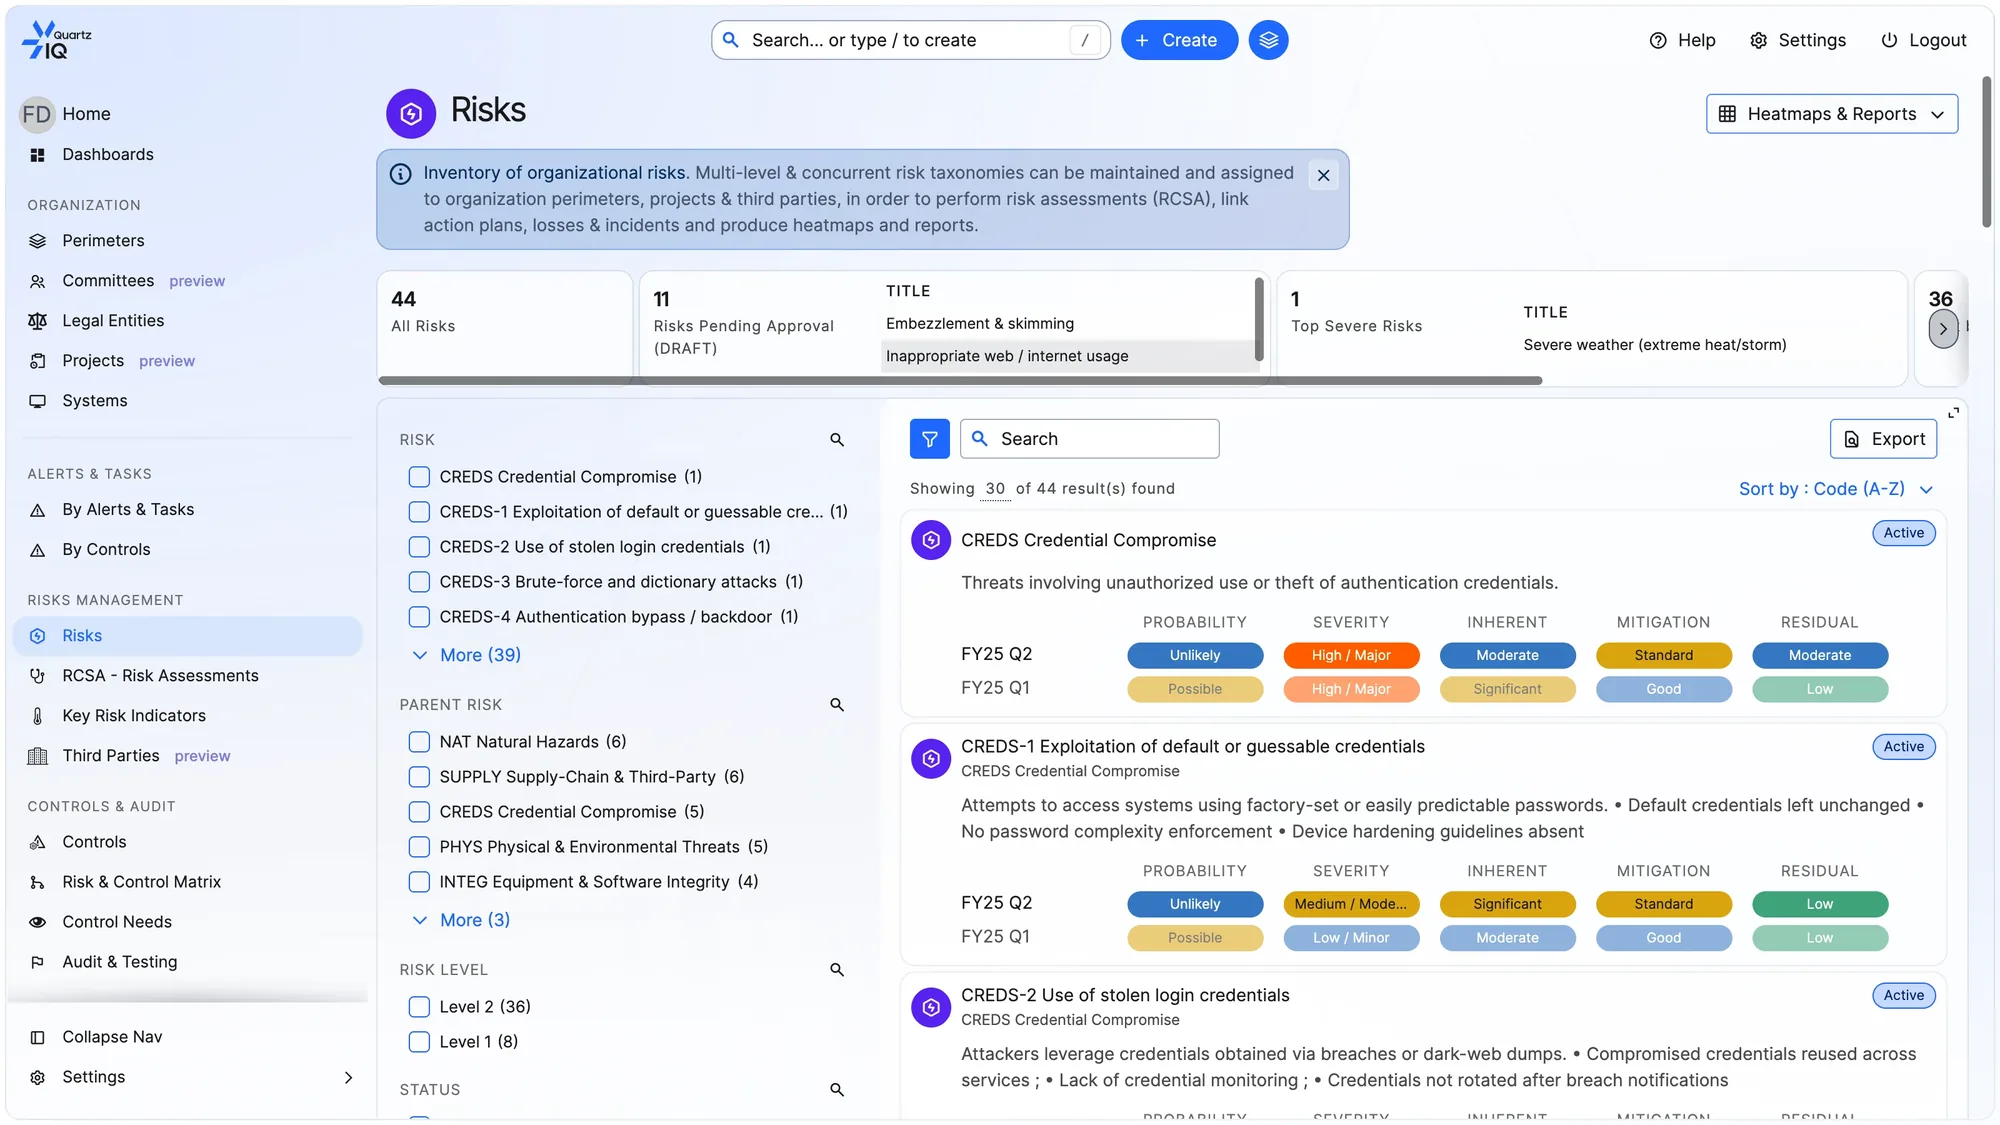Click the risks list Search field
Image resolution: width=2000 pixels, height=1125 pixels.
[x=1089, y=439]
